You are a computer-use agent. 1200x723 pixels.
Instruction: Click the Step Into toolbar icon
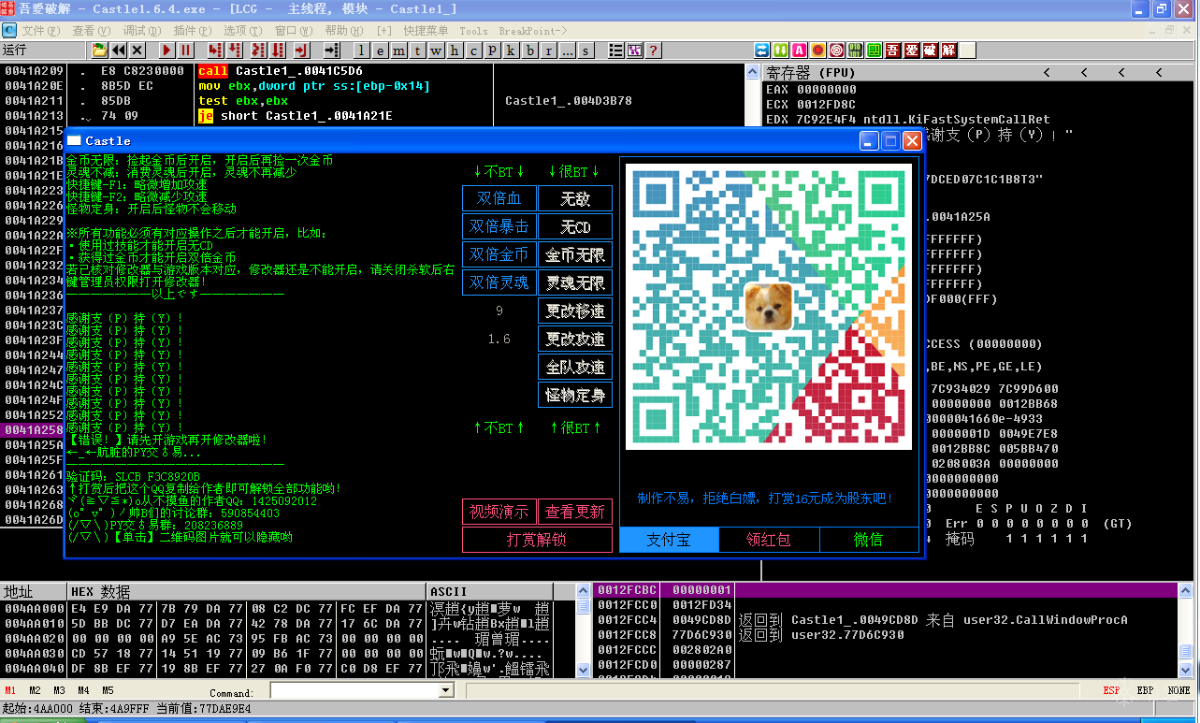(215, 50)
